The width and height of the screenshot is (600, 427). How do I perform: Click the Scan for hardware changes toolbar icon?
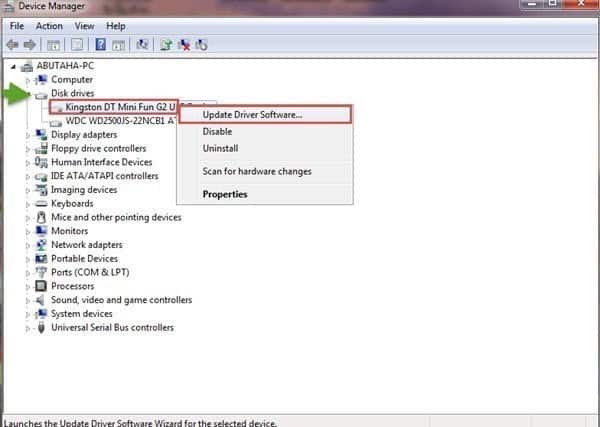click(142, 45)
